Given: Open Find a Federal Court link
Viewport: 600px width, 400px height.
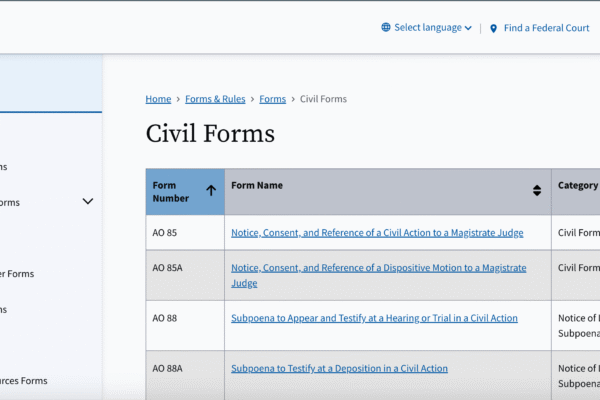Looking at the screenshot, I should click(x=546, y=28).
